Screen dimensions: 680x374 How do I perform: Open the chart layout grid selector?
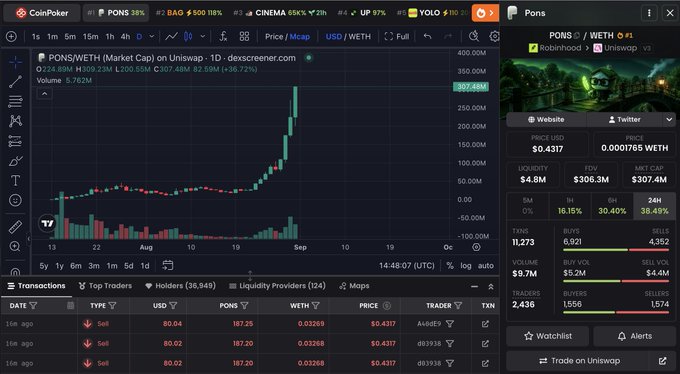pyautogui.click(x=245, y=36)
